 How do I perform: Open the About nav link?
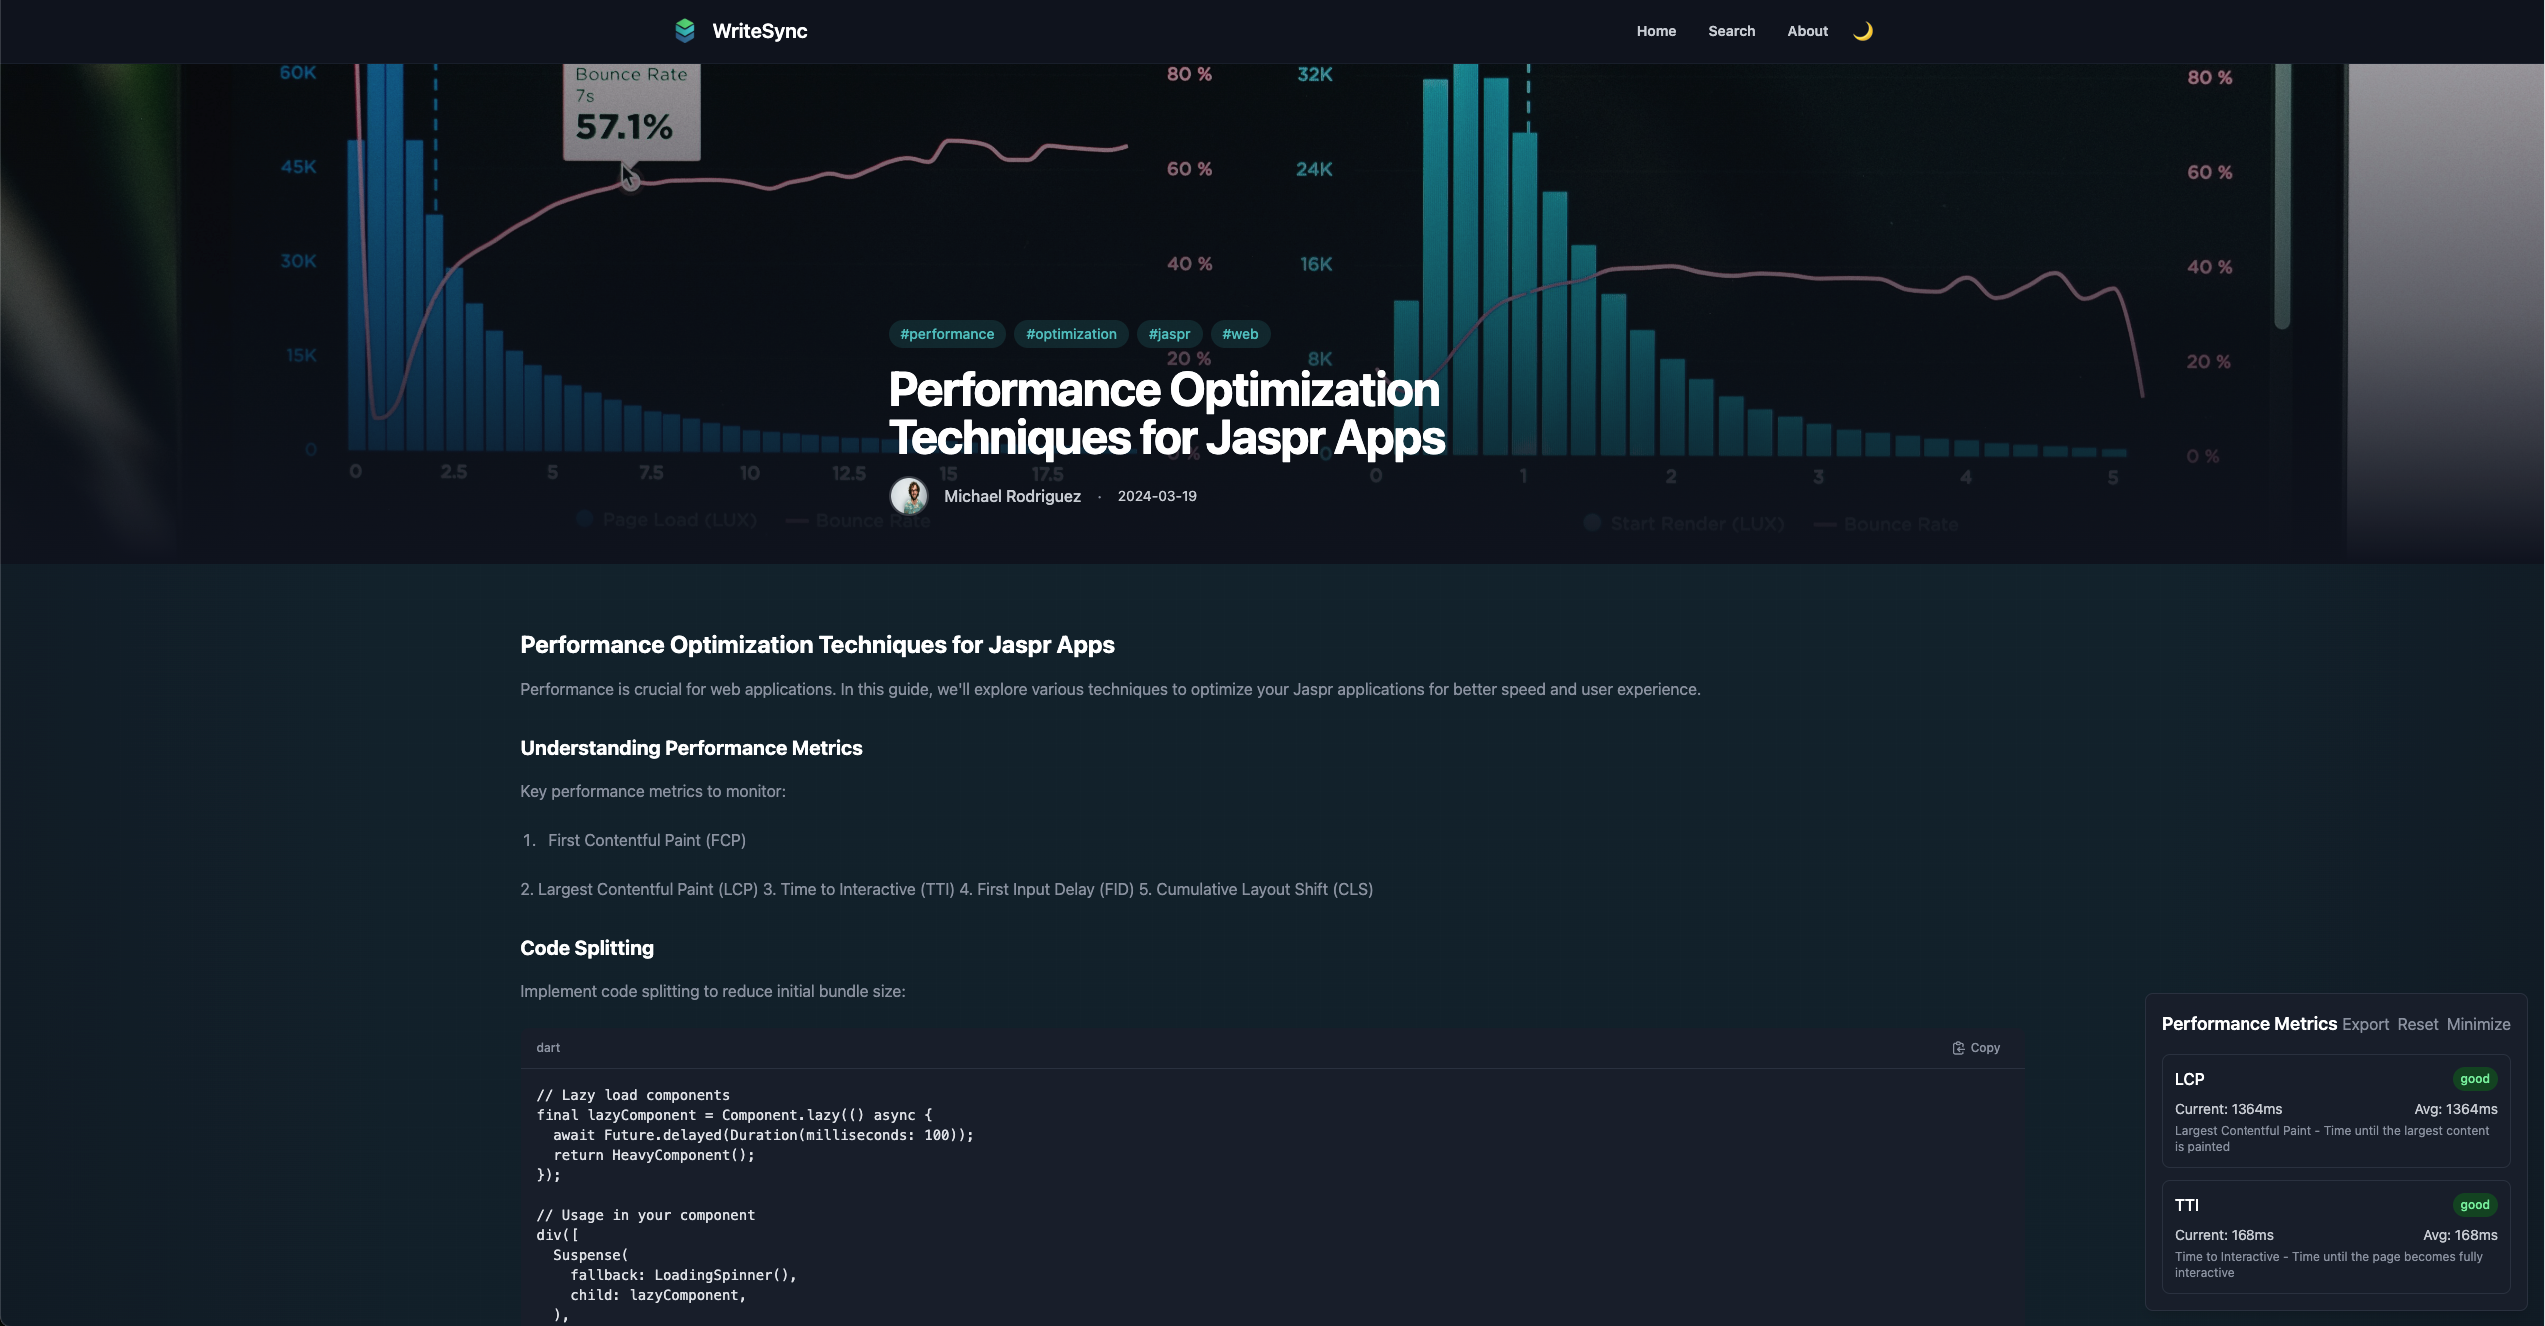(1807, 31)
